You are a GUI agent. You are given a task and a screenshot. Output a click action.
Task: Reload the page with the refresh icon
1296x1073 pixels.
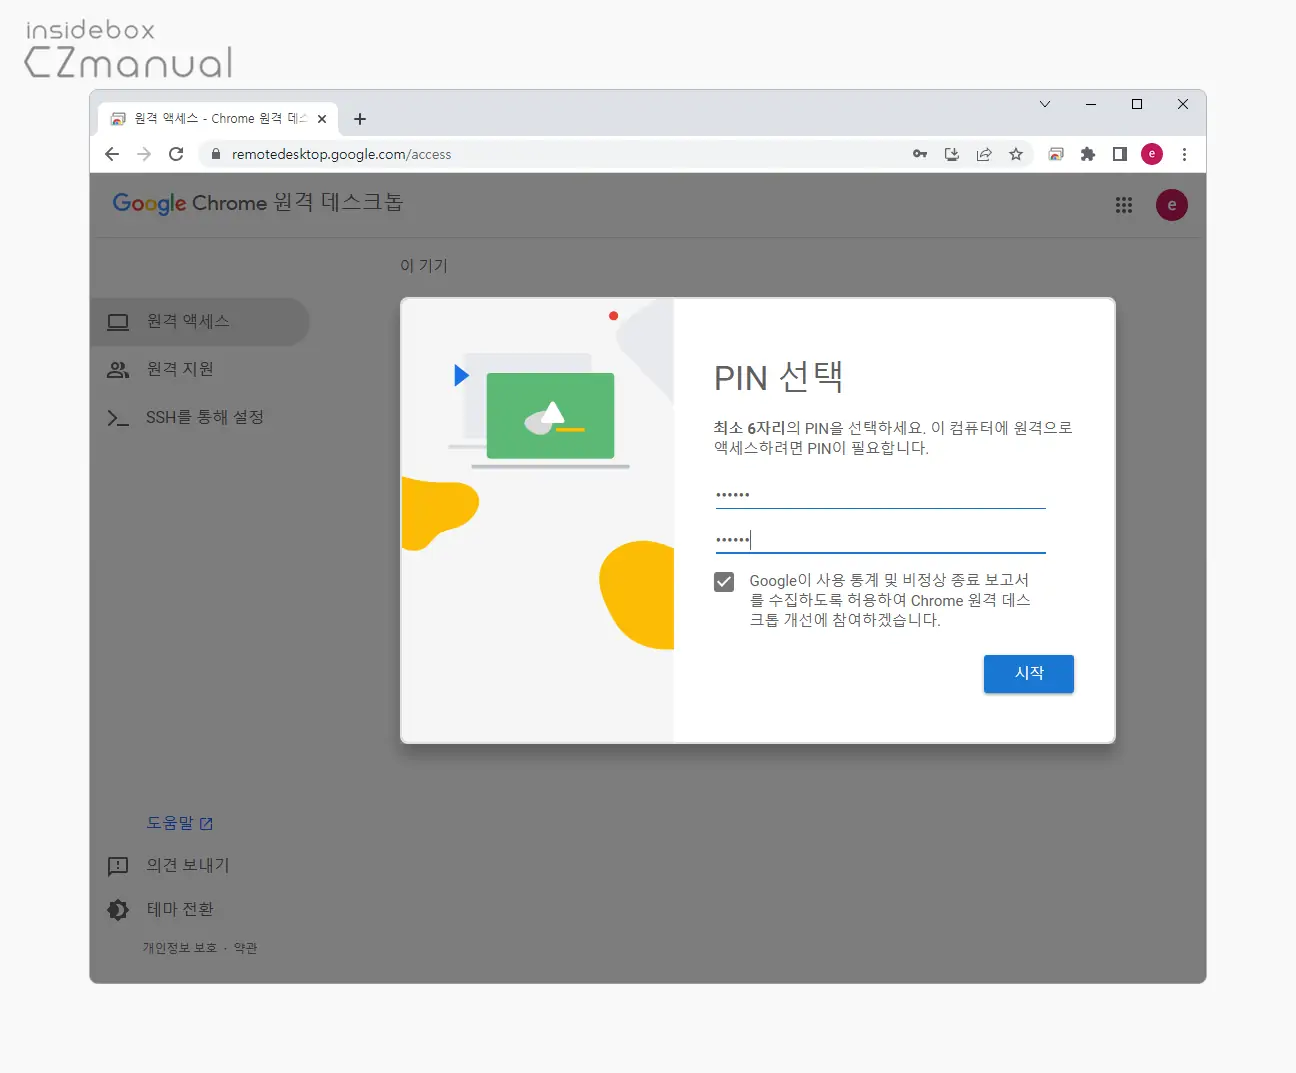176,154
